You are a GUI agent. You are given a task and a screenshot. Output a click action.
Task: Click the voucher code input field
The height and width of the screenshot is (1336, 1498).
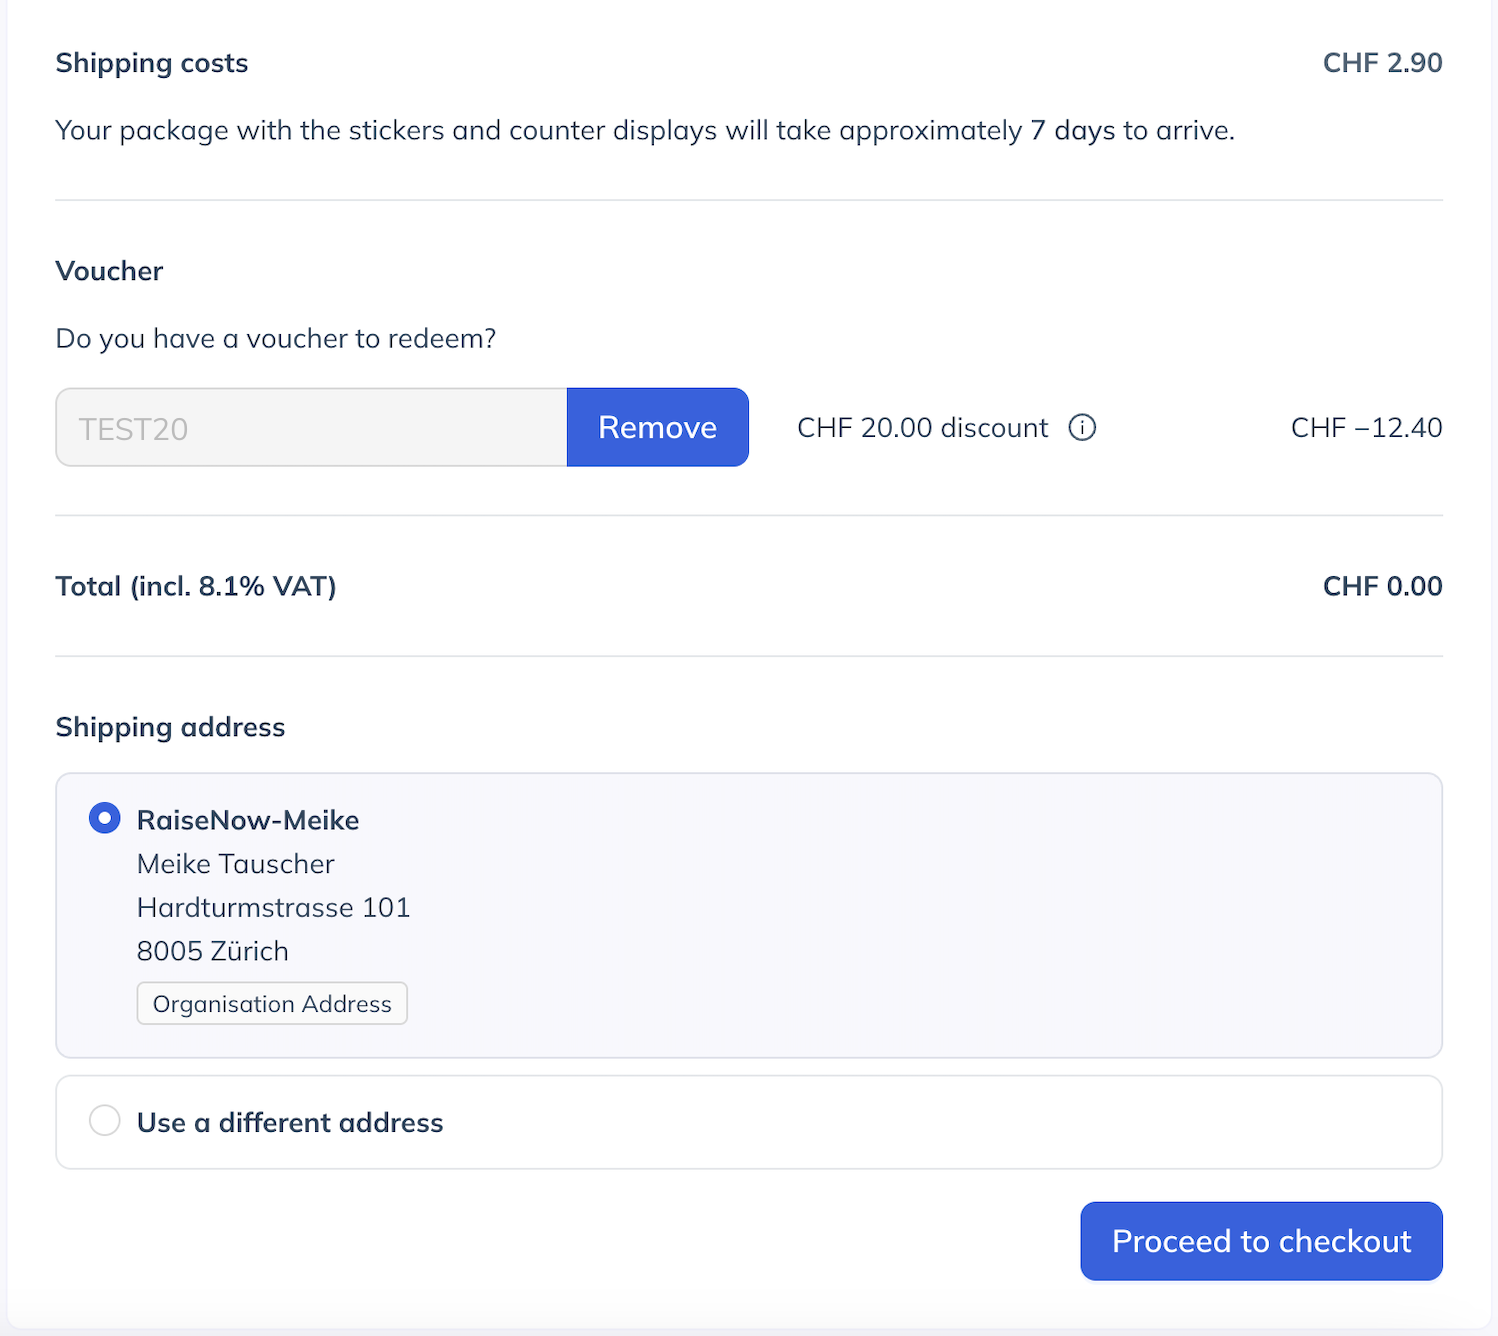311,427
